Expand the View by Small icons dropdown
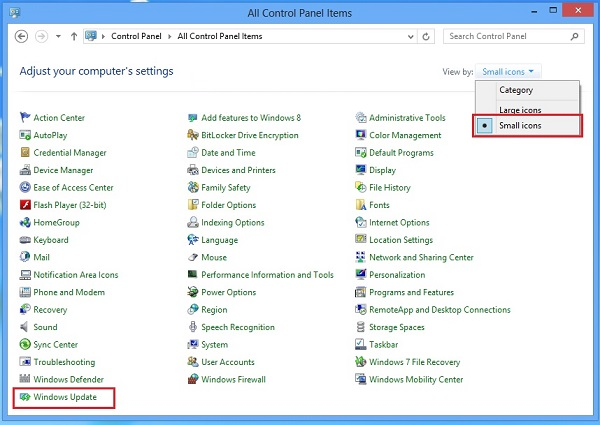 (x=509, y=72)
